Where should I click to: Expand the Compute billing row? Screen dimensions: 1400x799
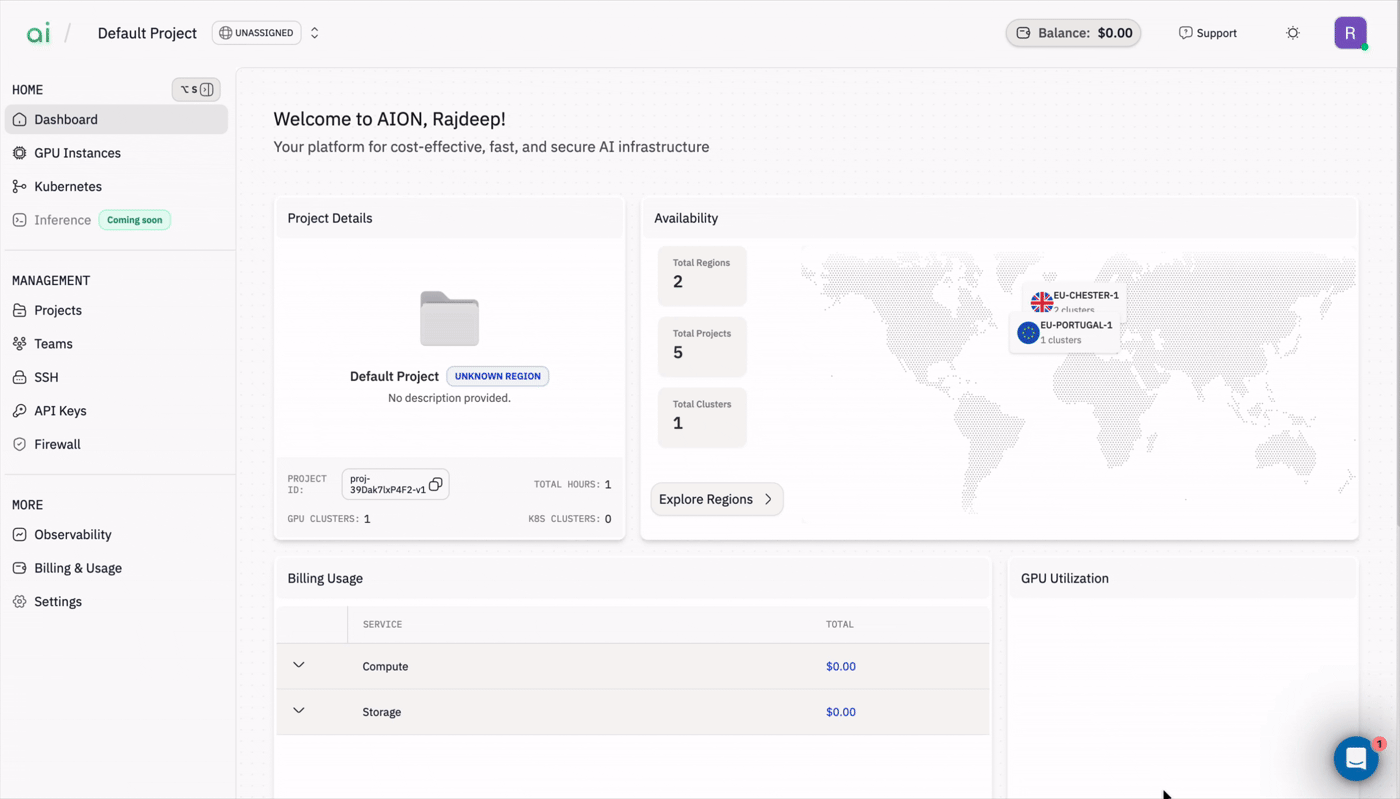(x=299, y=665)
